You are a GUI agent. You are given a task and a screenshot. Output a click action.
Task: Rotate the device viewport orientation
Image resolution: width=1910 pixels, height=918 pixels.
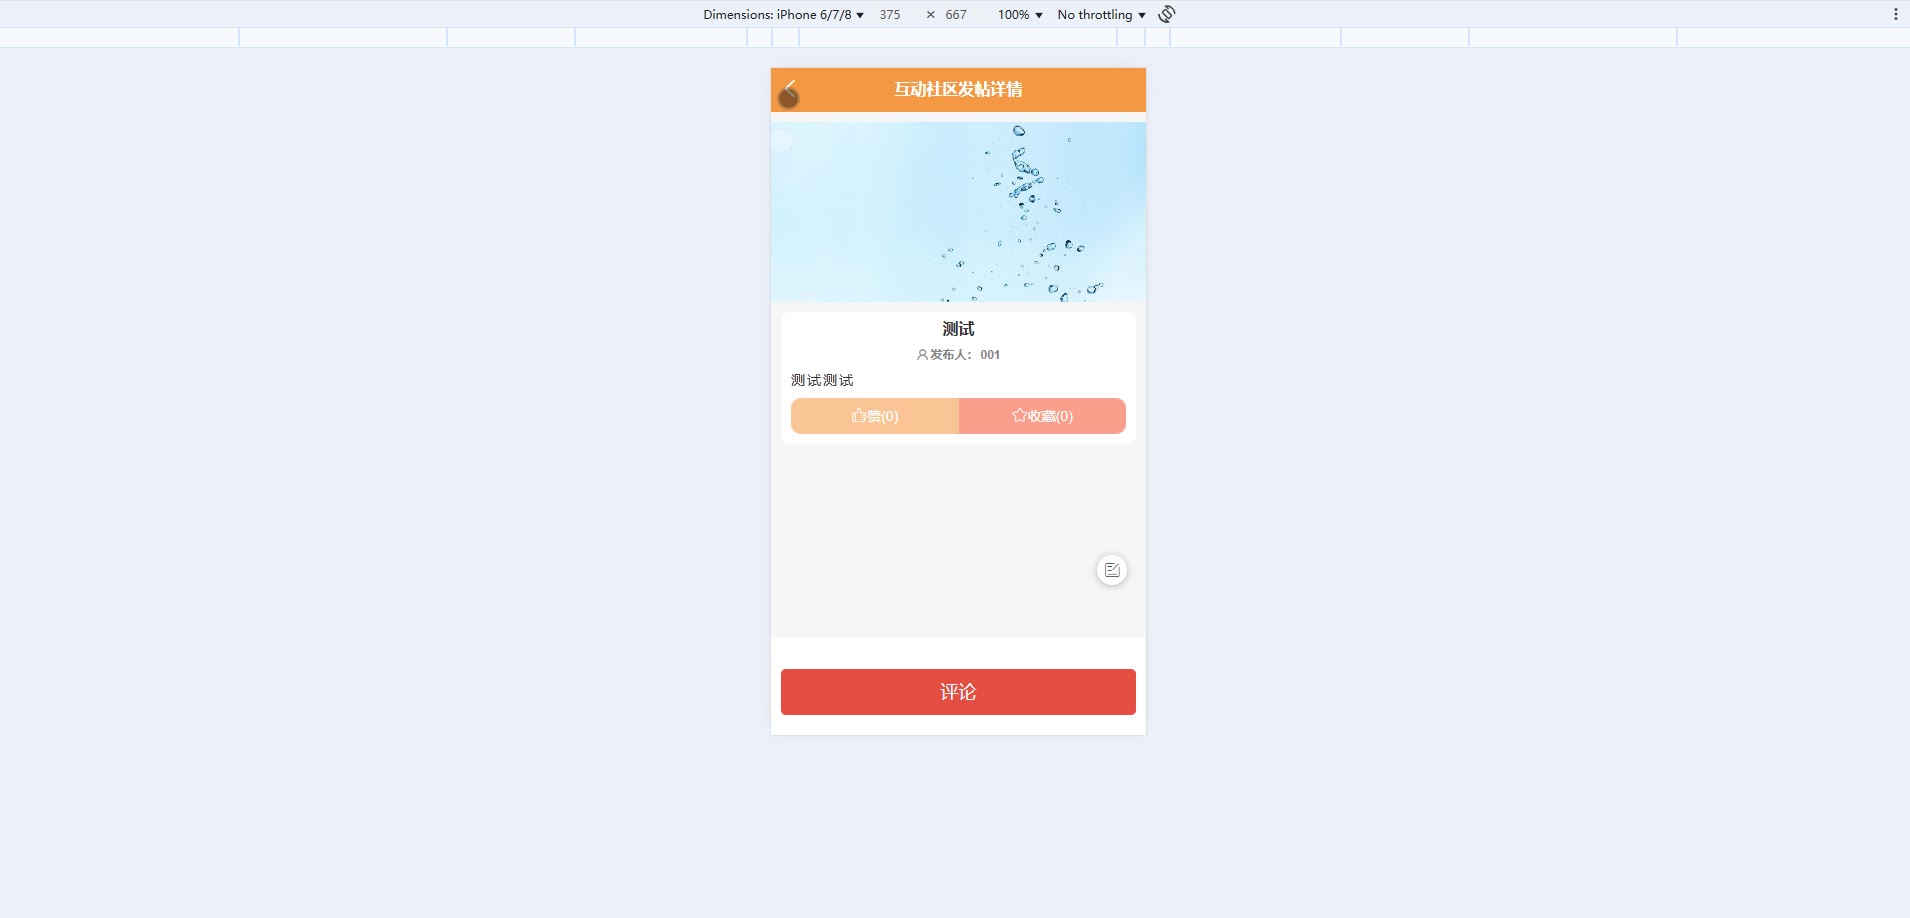point(1167,14)
